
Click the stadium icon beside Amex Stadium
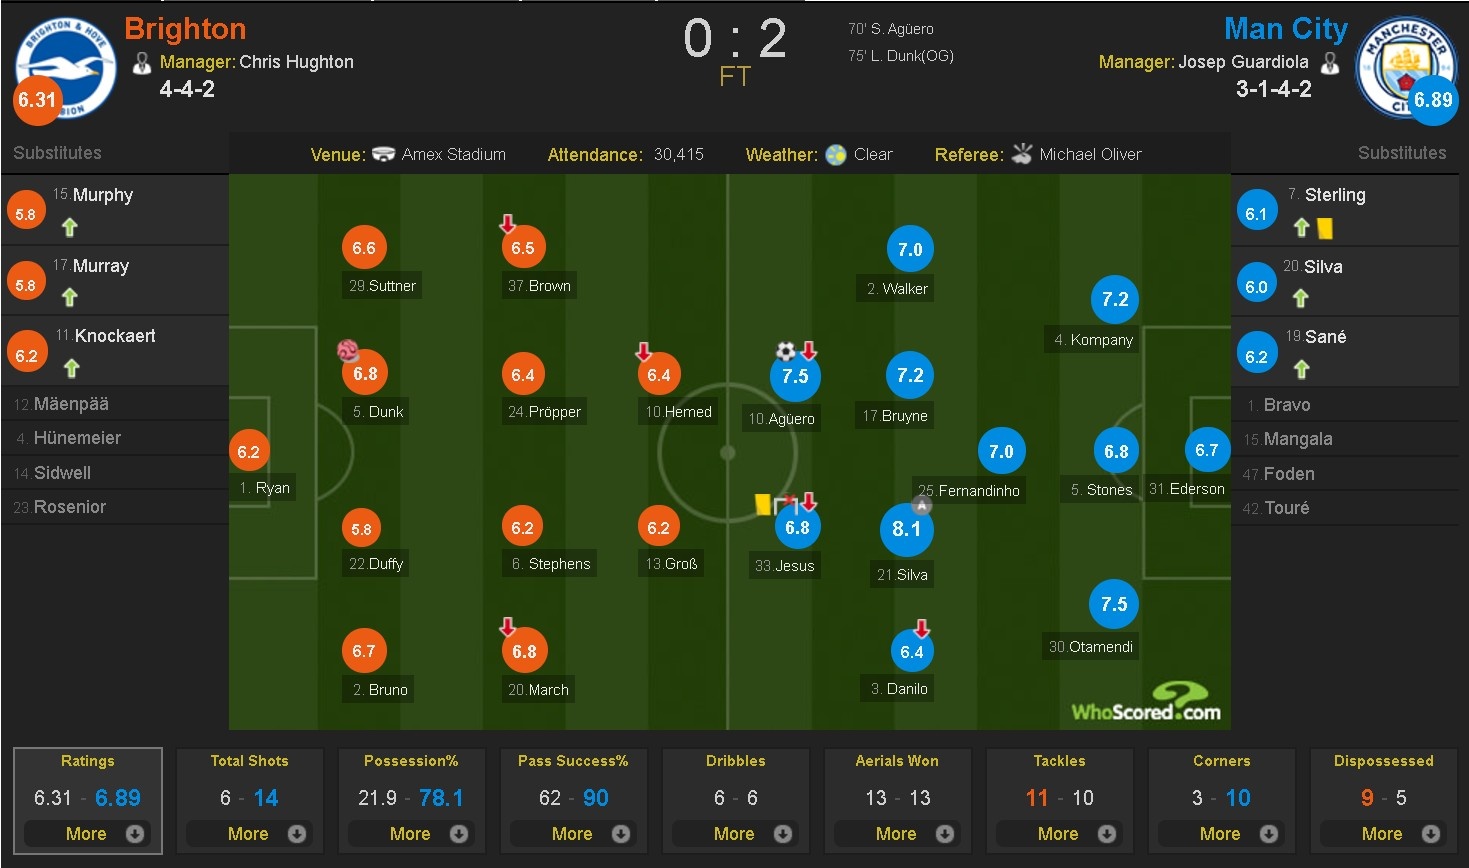pos(384,154)
